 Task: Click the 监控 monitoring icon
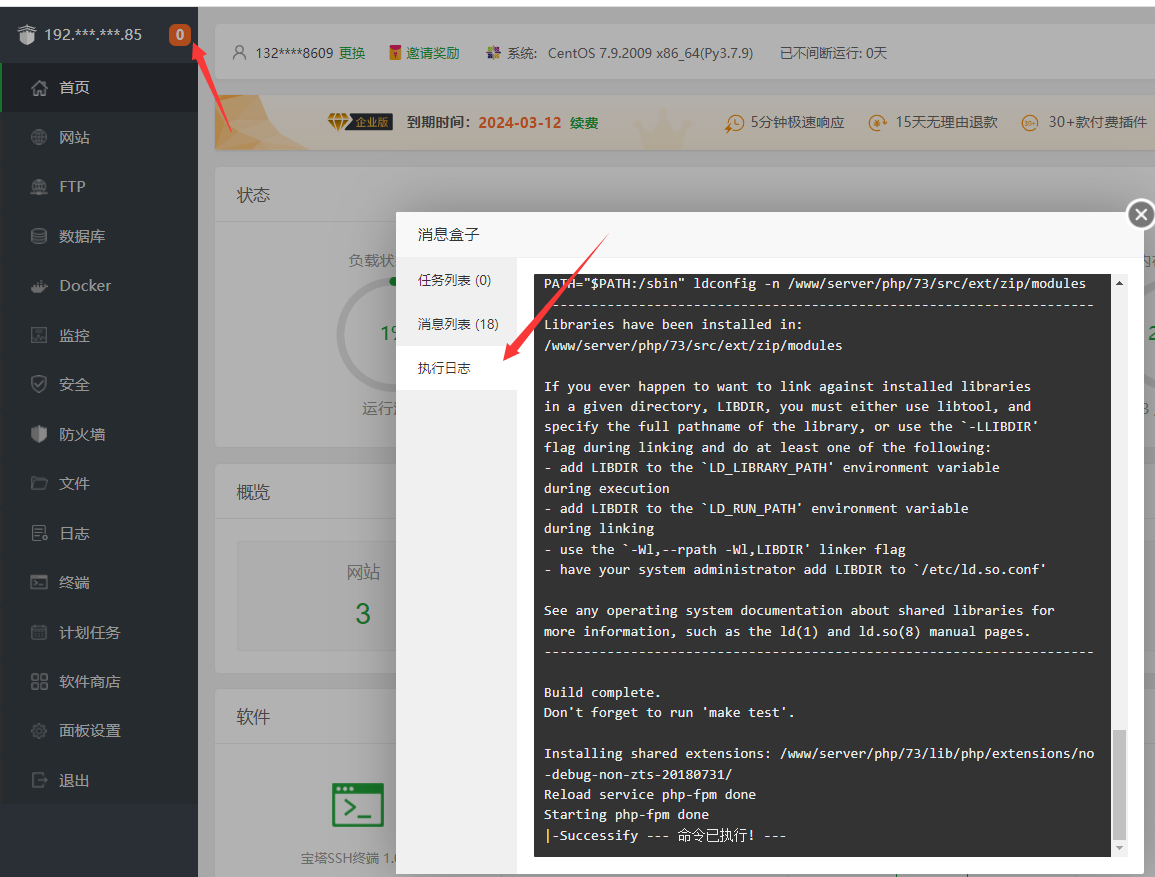coord(39,335)
